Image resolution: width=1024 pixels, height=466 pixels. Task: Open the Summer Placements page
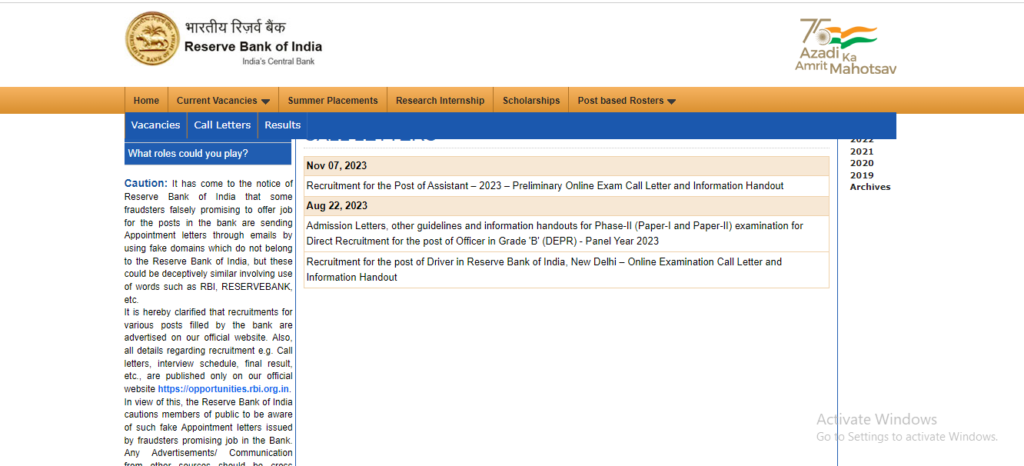[333, 101]
